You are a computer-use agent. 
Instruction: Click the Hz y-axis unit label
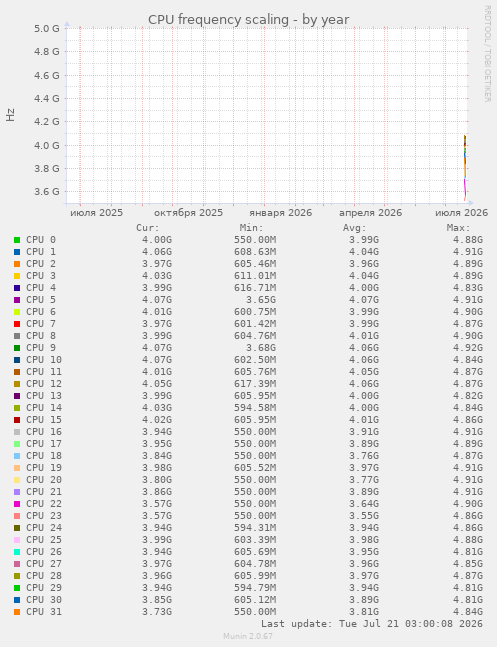10,115
